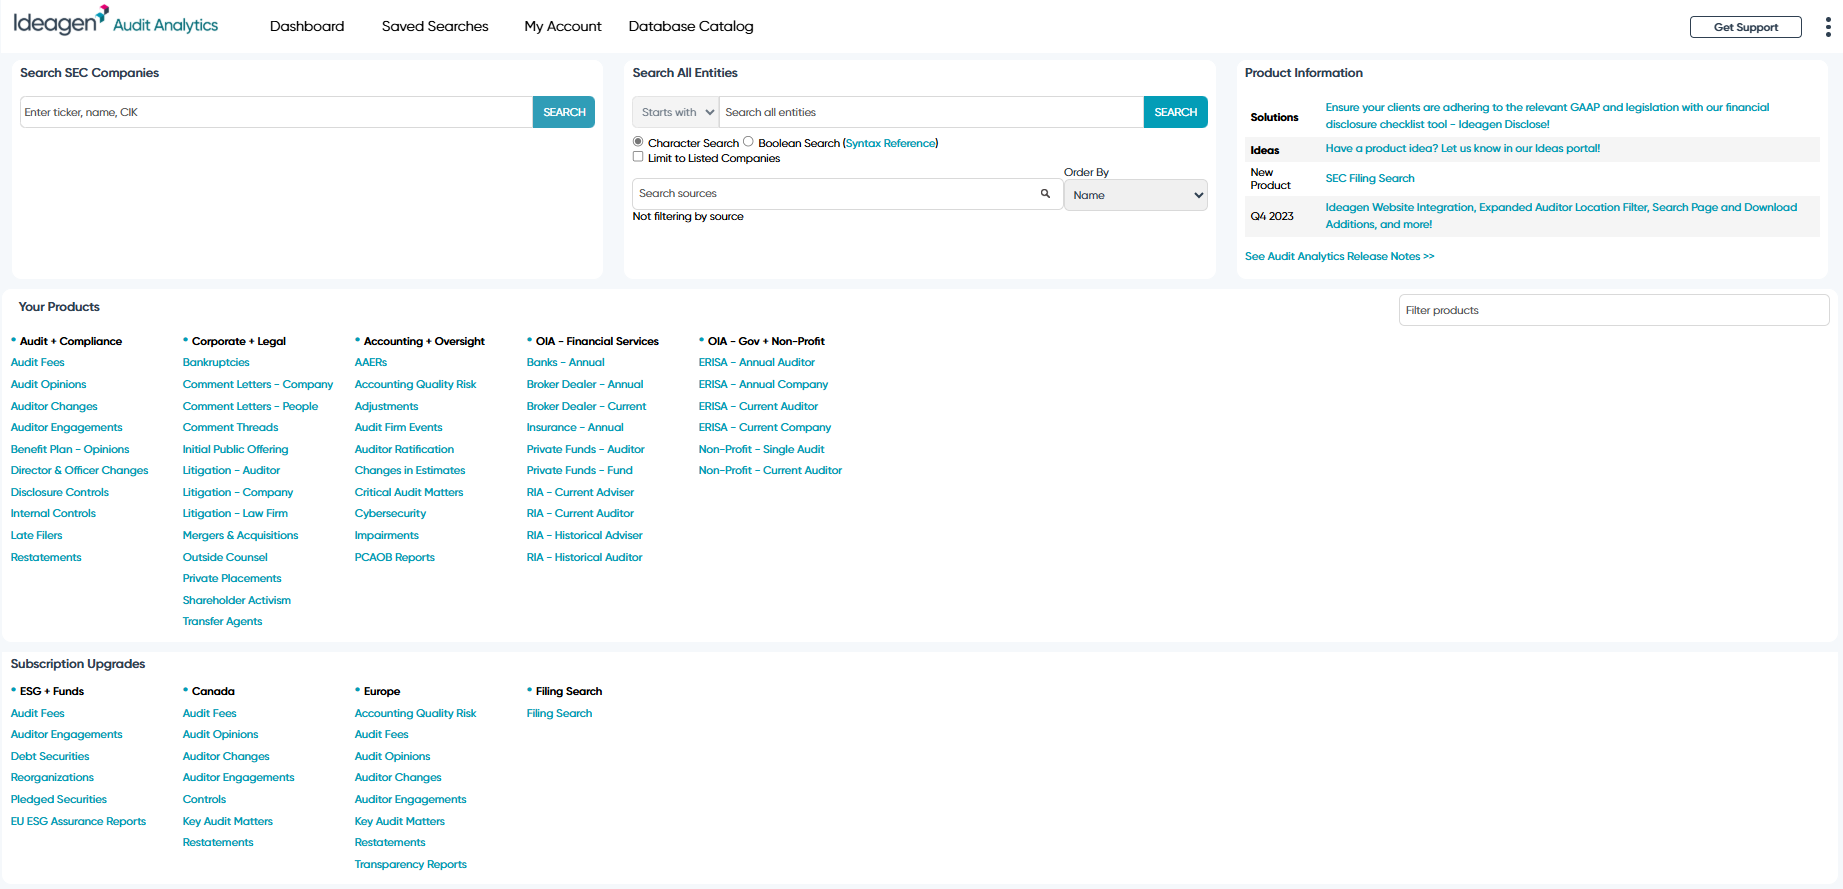This screenshot has width=1843, height=889.
Task: Open the My Account menu
Action: point(563,26)
